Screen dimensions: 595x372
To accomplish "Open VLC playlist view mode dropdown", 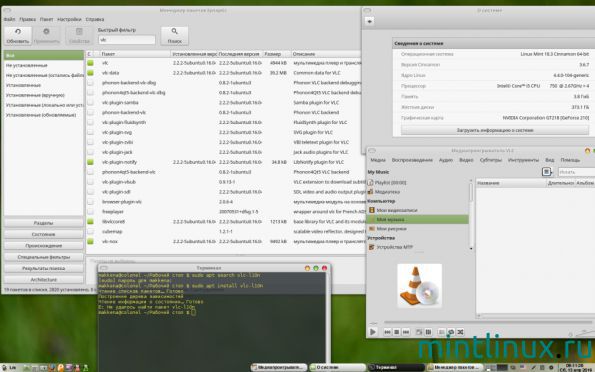I will tap(546, 172).
